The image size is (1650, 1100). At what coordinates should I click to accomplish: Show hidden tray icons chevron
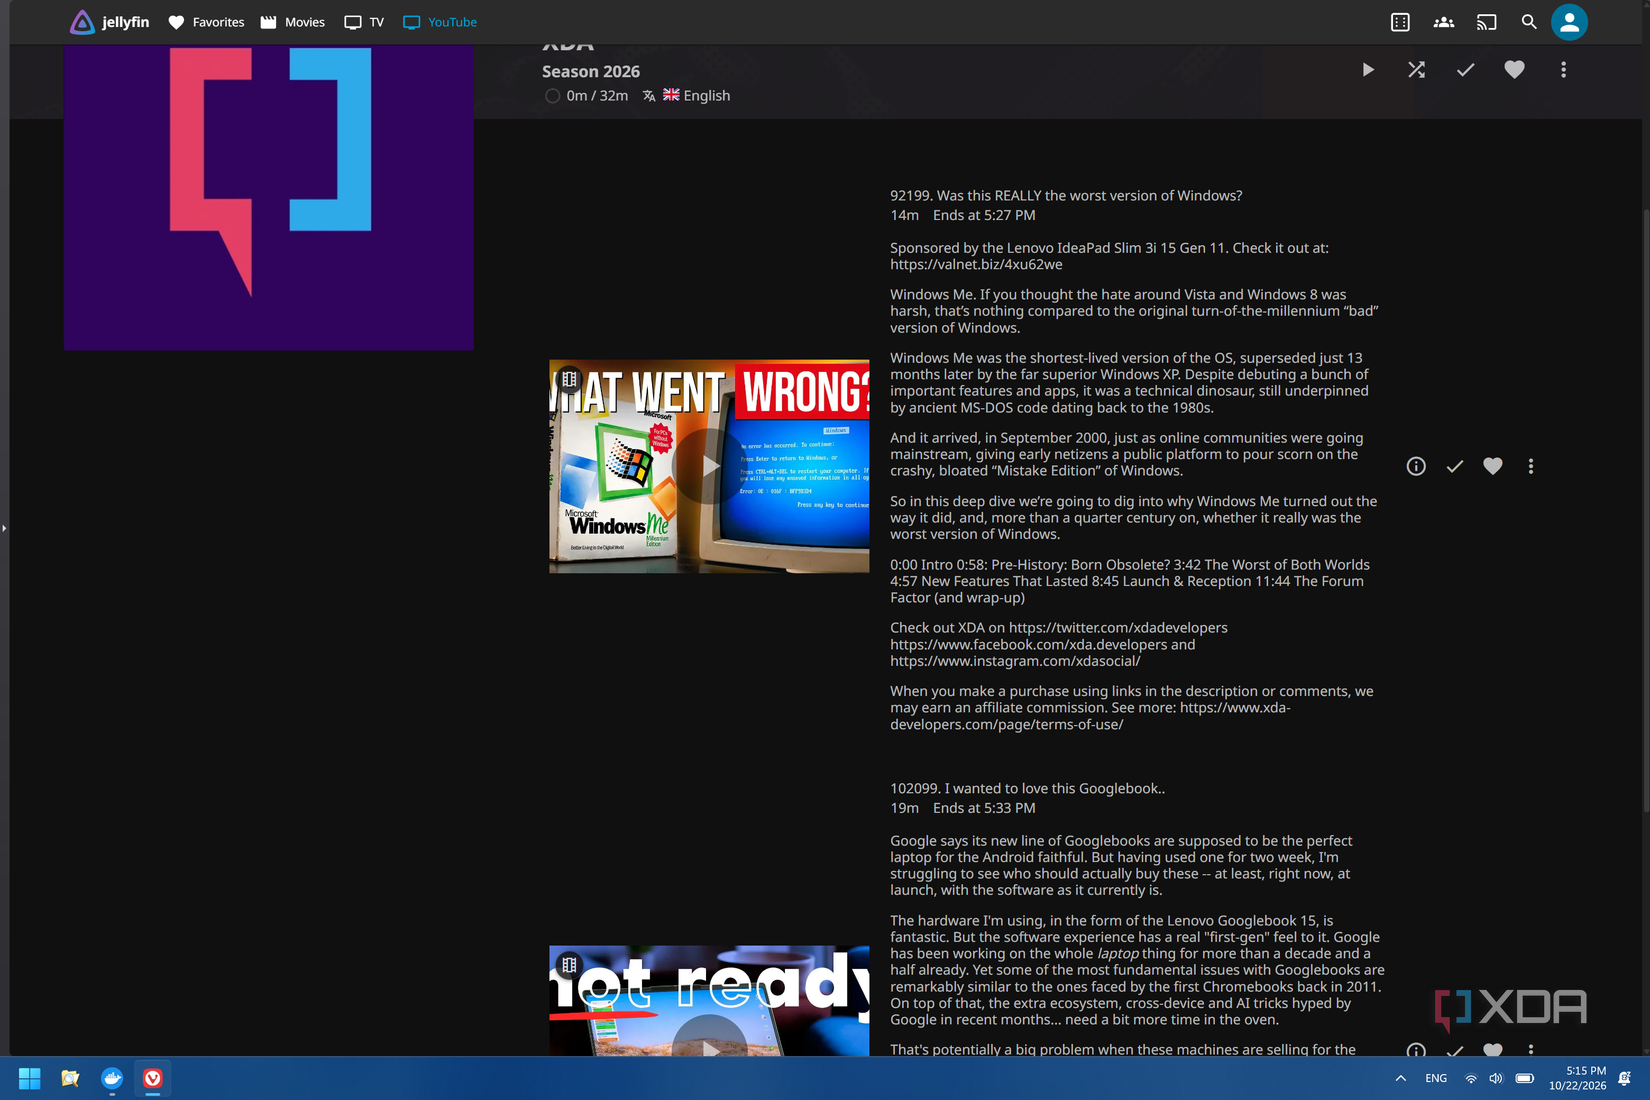point(1400,1078)
